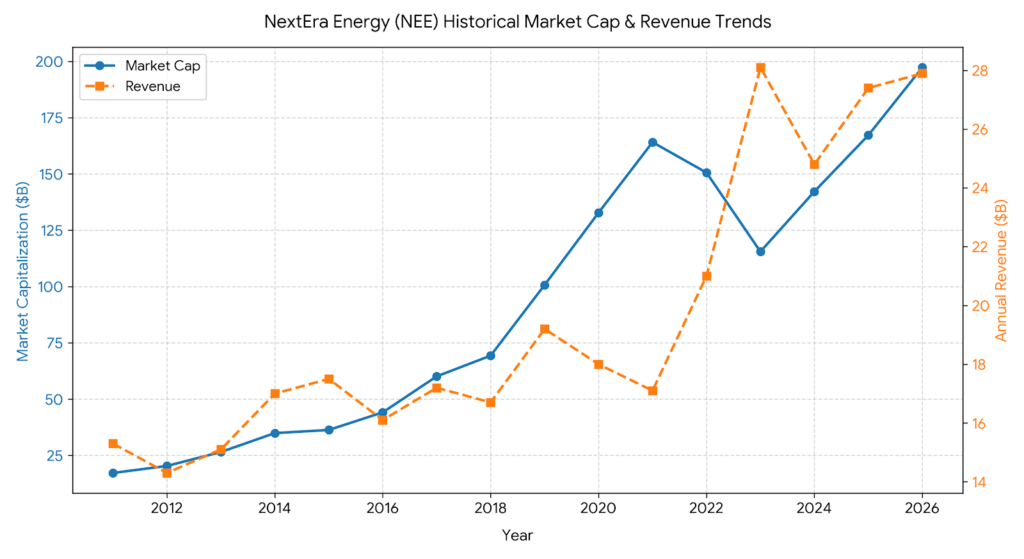Click the '2022' x-axis tick label
This screenshot has height=559, width=1024.
(x=707, y=508)
